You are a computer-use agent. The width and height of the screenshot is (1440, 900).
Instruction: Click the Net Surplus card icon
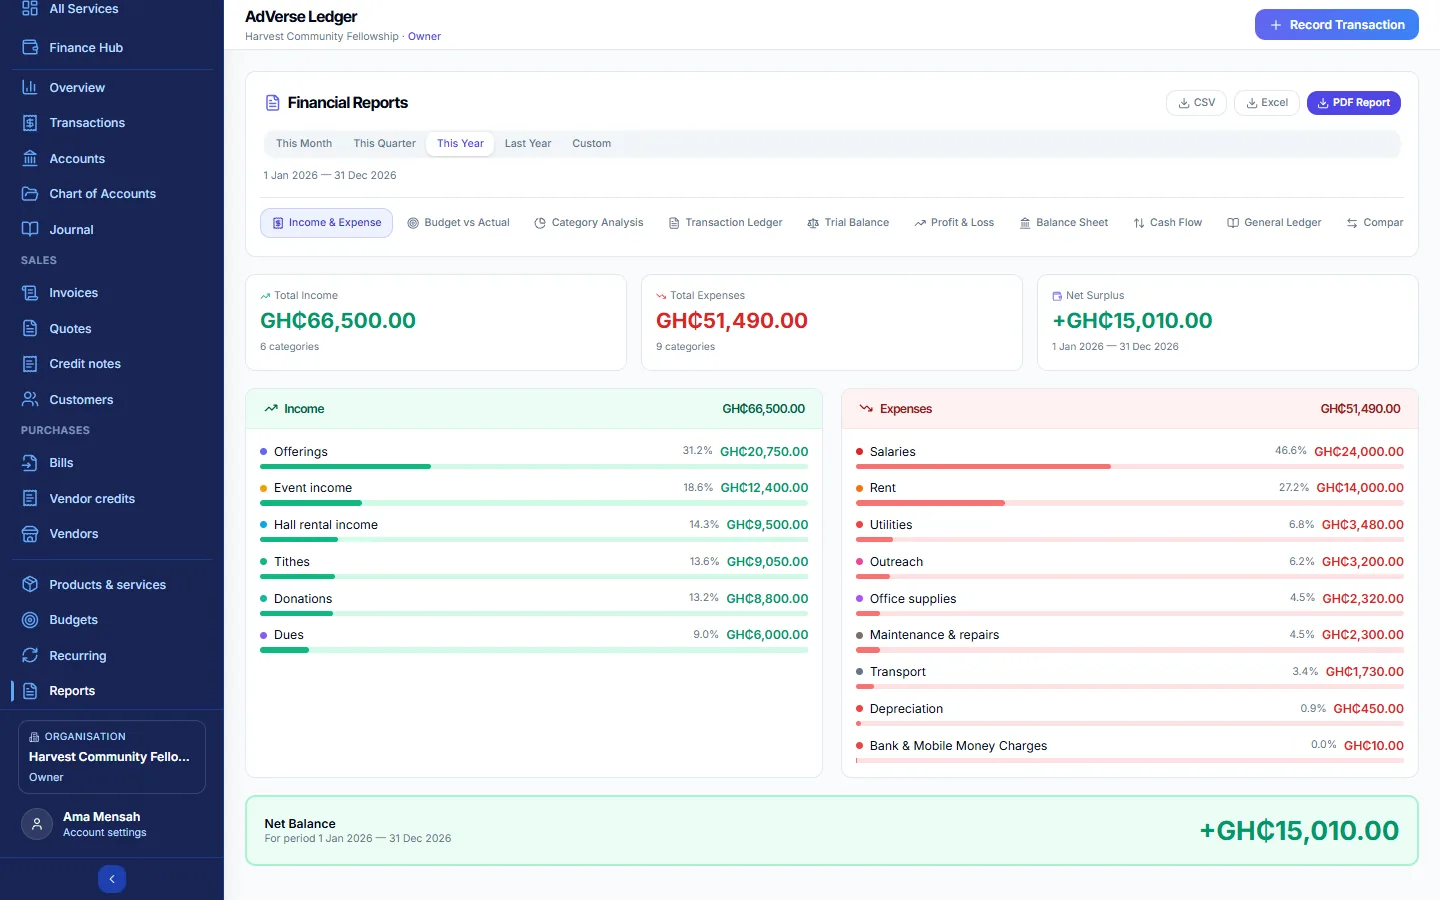[x=1057, y=296]
